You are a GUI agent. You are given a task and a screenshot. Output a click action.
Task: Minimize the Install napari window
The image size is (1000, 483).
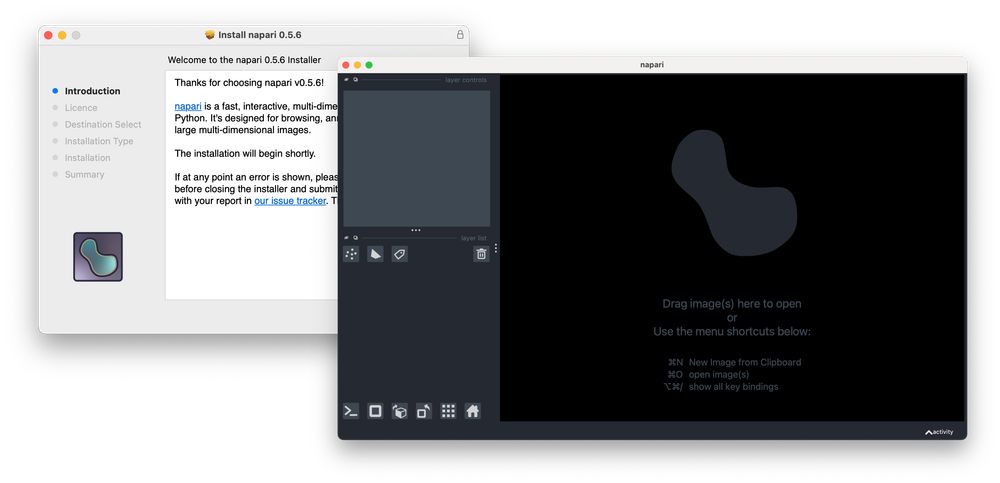[62, 35]
